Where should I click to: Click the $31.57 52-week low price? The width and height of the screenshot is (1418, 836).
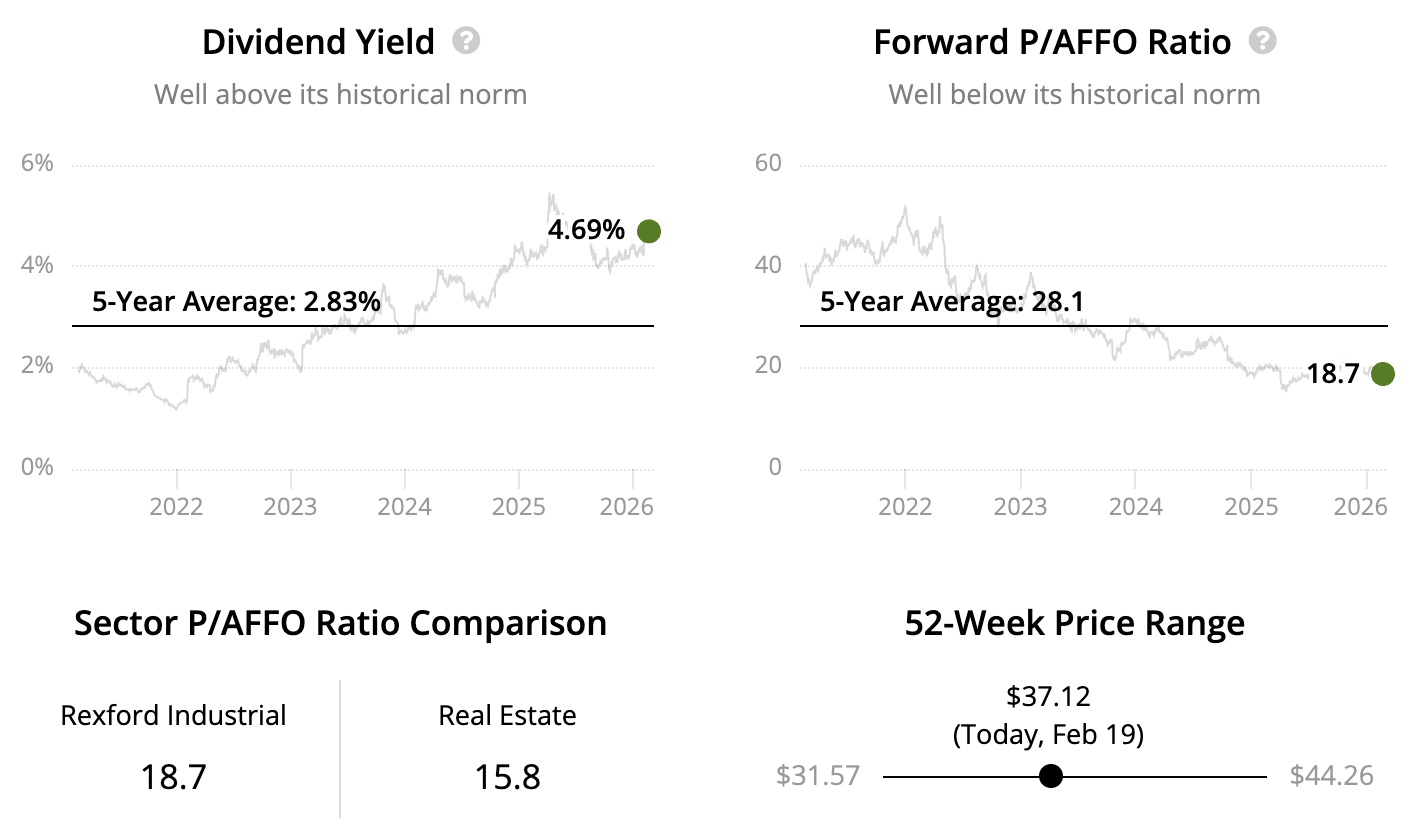(818, 776)
